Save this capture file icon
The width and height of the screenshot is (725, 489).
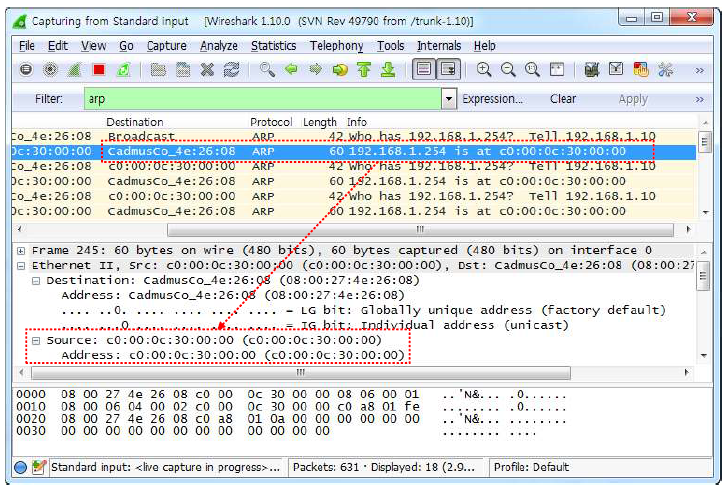[x=183, y=70]
